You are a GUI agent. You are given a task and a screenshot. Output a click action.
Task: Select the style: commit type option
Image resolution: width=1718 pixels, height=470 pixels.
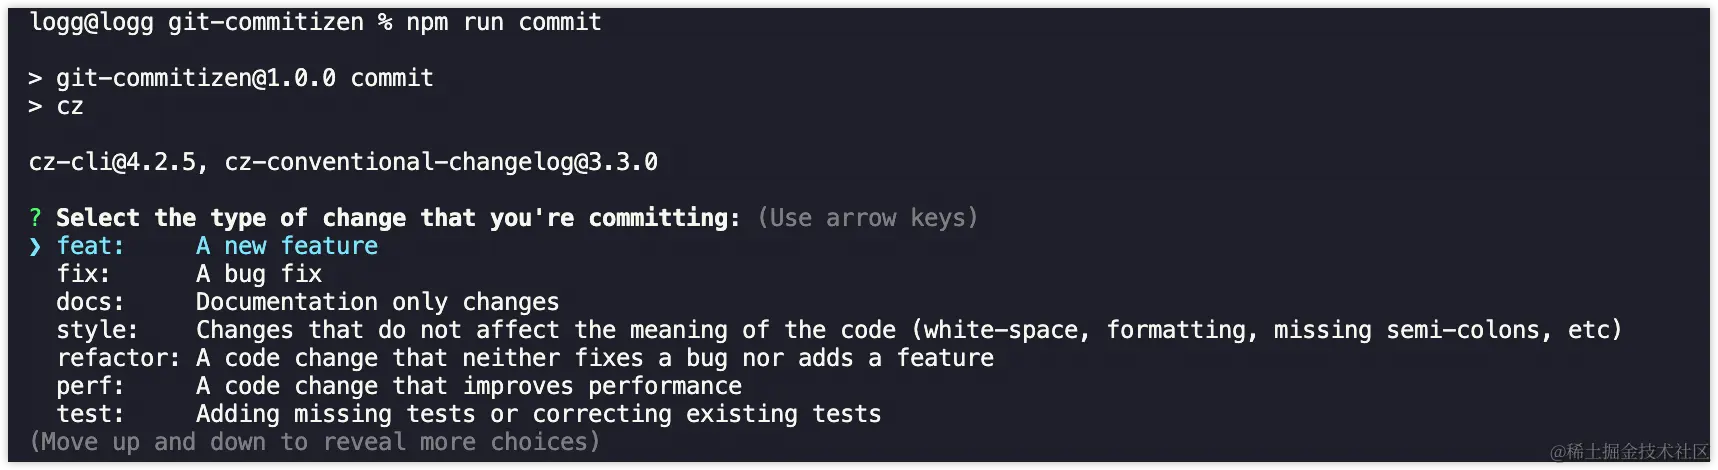click(x=97, y=330)
